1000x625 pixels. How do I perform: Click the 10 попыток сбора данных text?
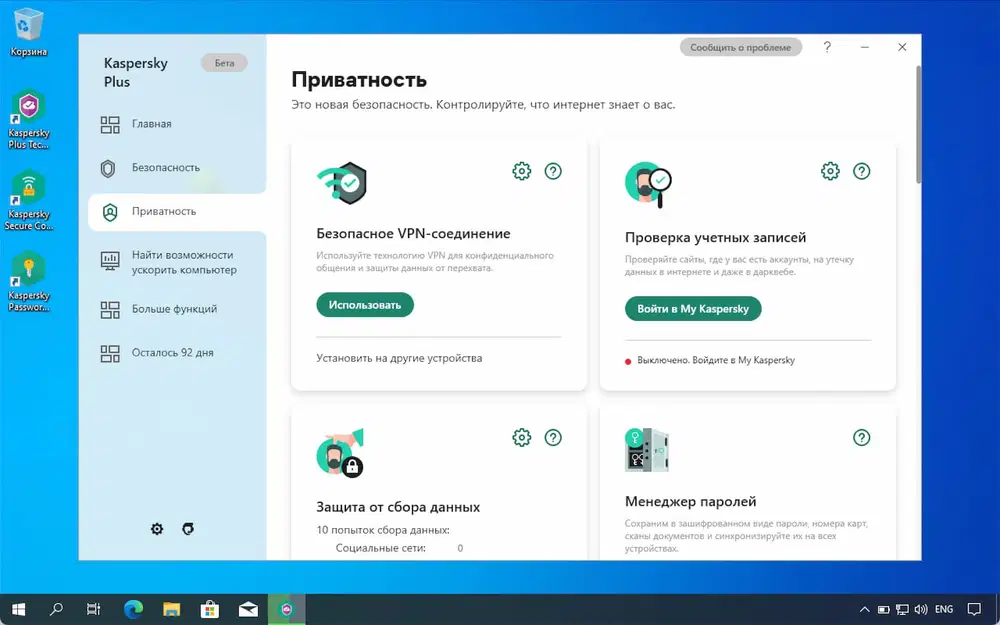[383, 530]
